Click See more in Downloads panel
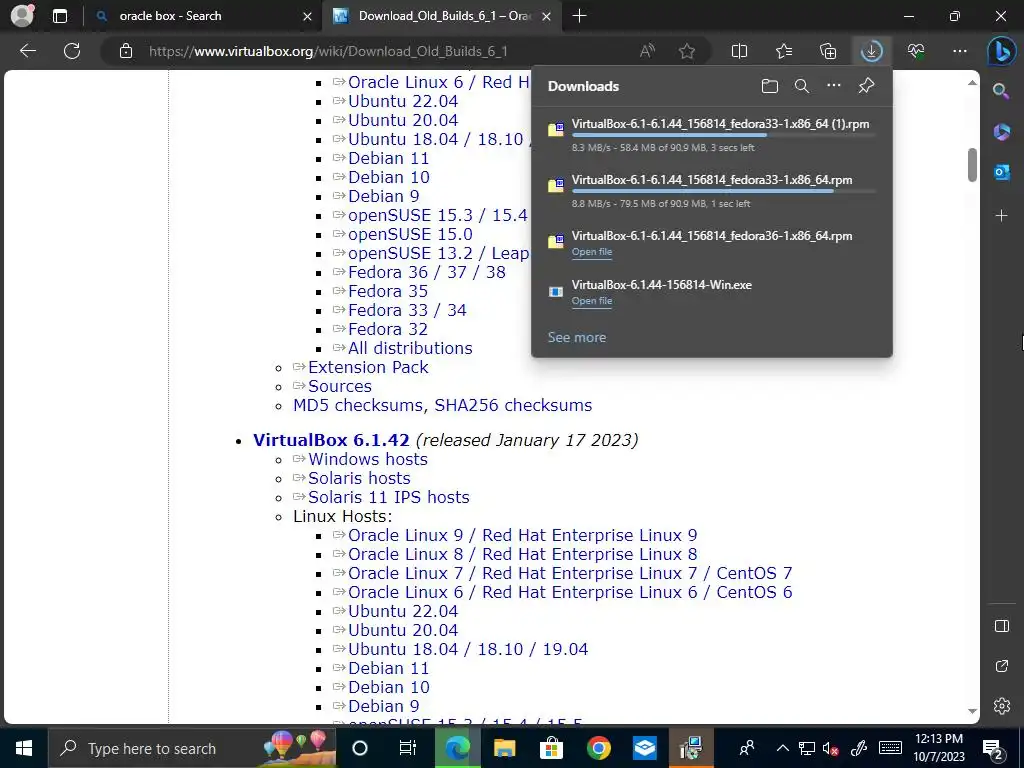 (577, 338)
